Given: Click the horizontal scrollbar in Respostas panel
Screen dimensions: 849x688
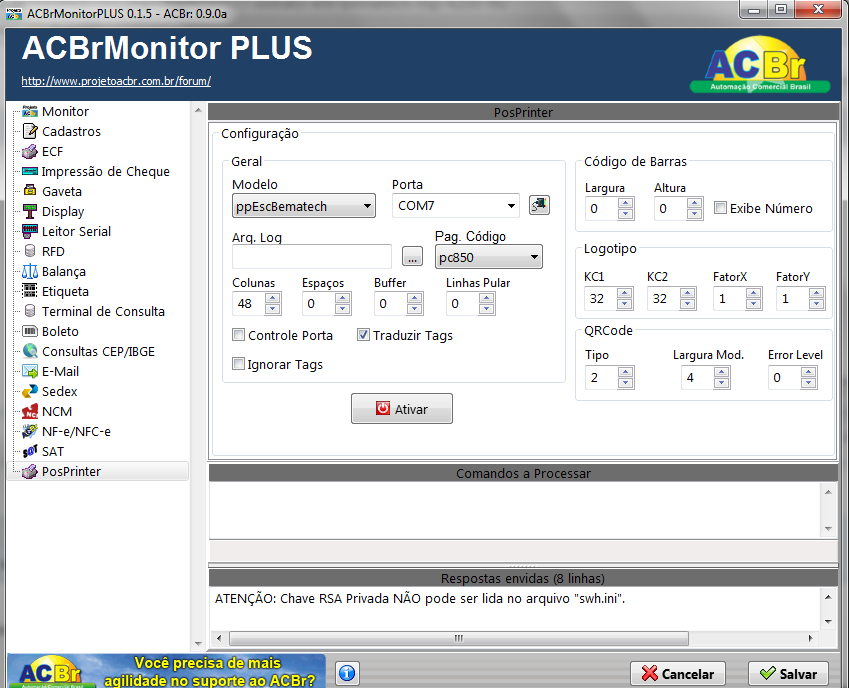Looking at the screenshot, I should click(459, 638).
